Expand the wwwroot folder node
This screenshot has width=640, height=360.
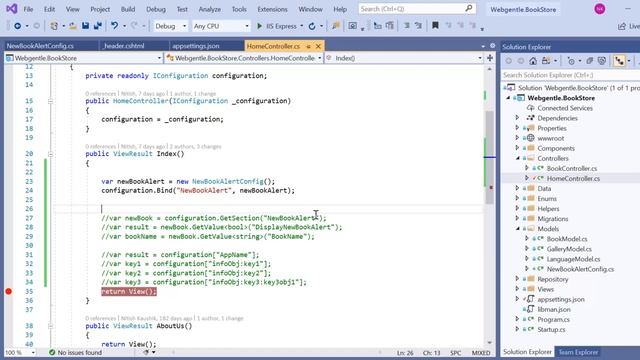[517, 138]
